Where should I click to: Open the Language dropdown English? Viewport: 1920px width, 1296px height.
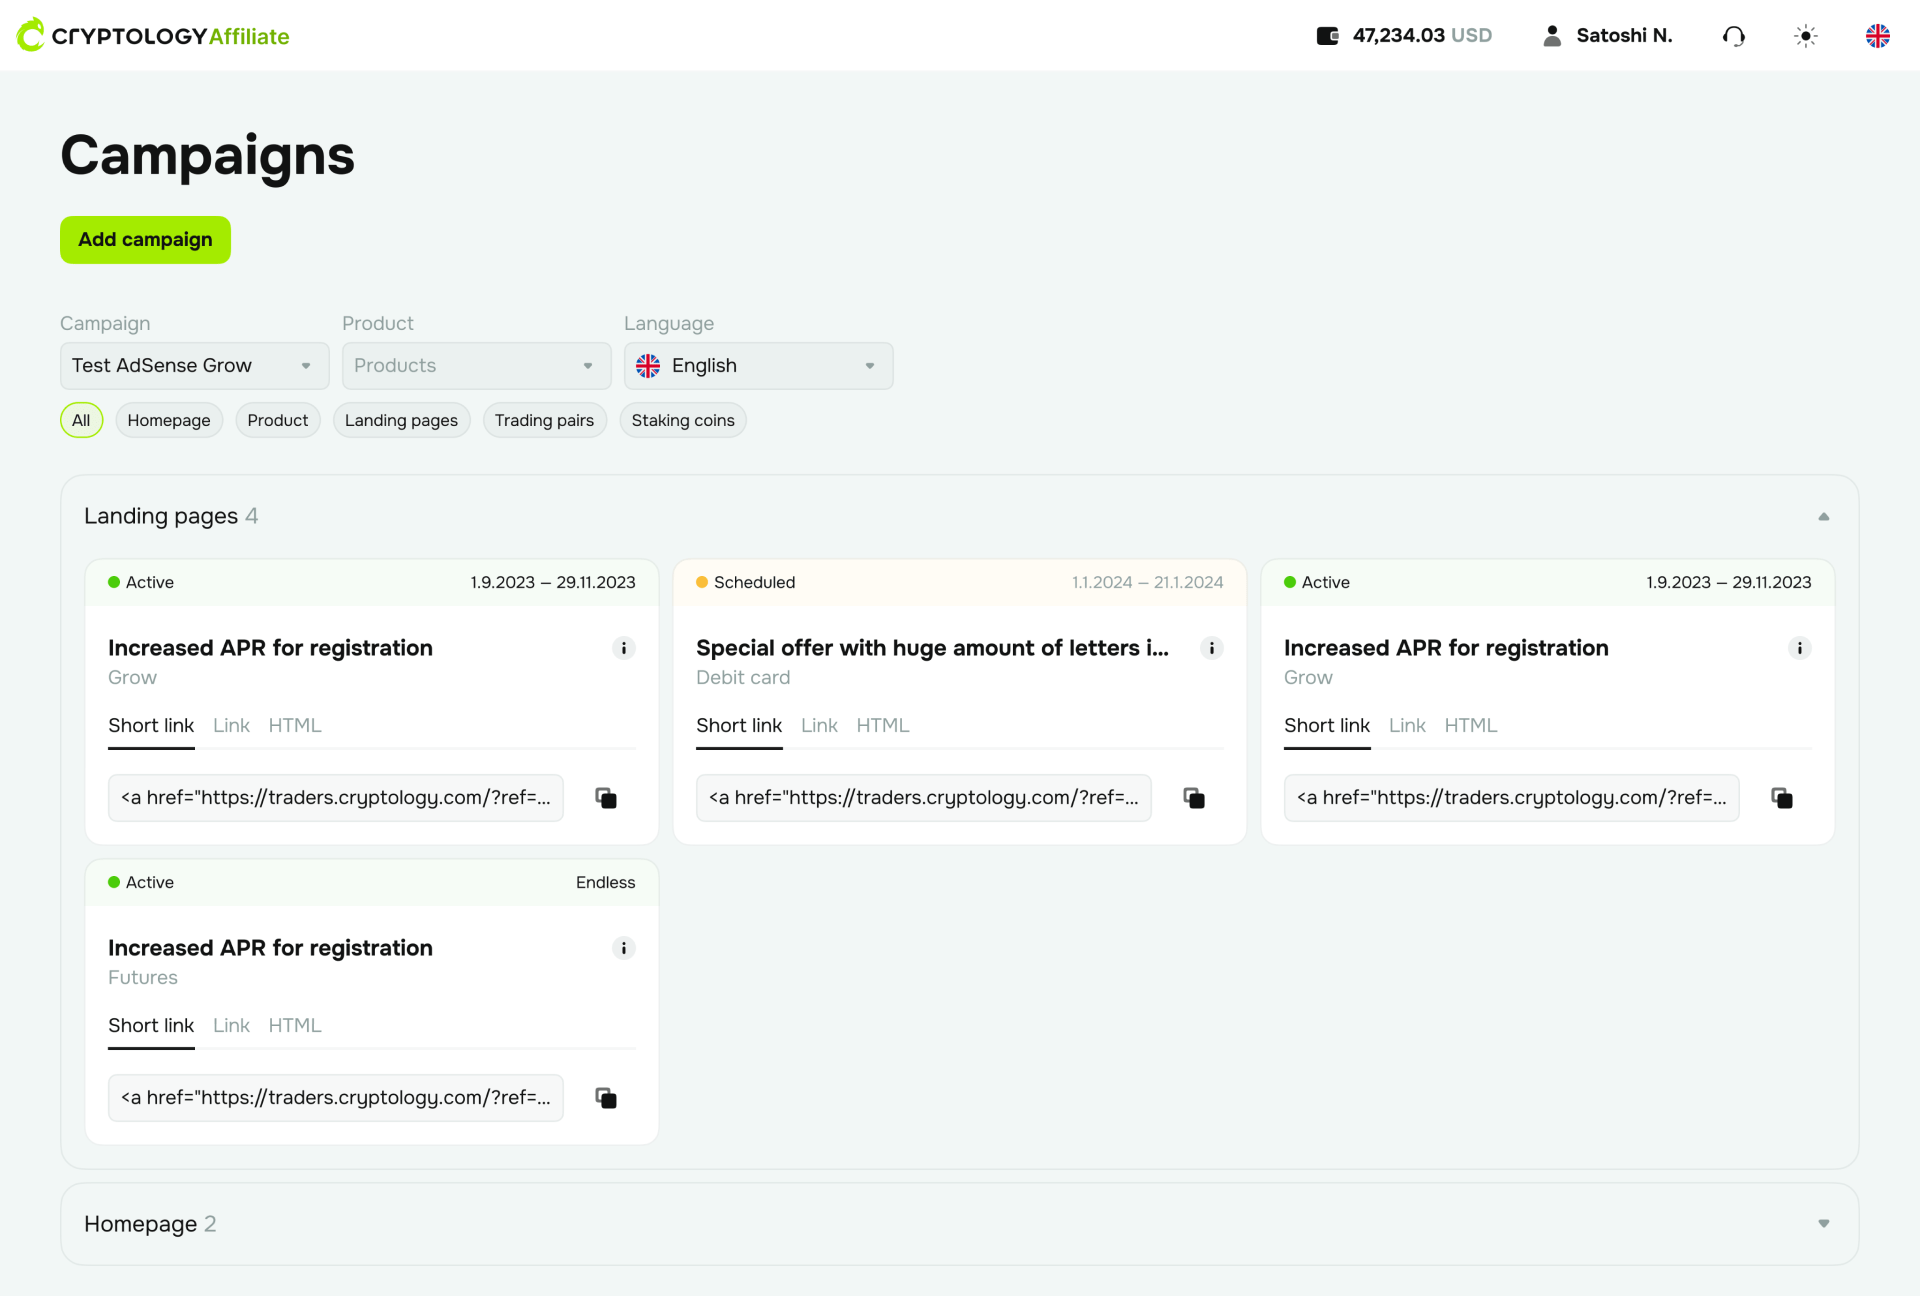759,366
